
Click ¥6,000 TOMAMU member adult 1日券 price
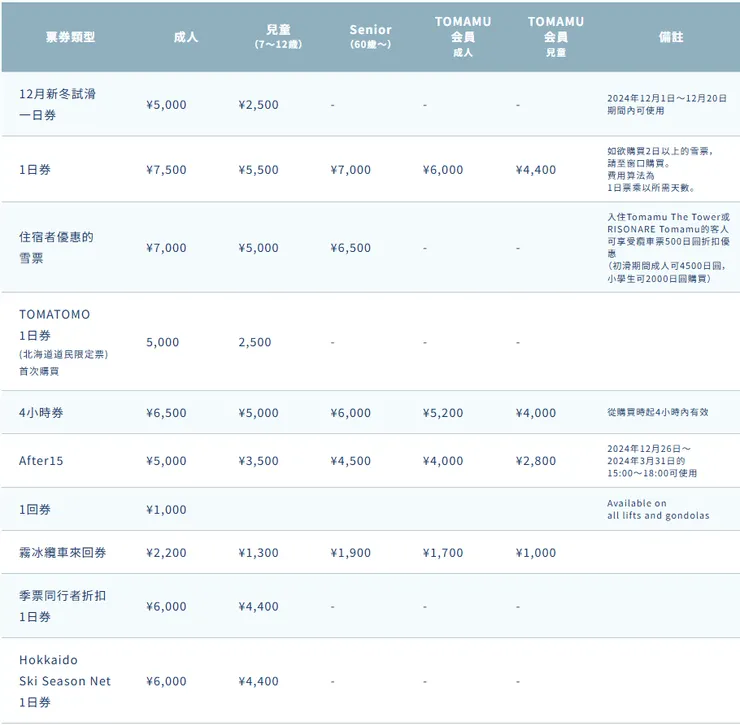443,170
